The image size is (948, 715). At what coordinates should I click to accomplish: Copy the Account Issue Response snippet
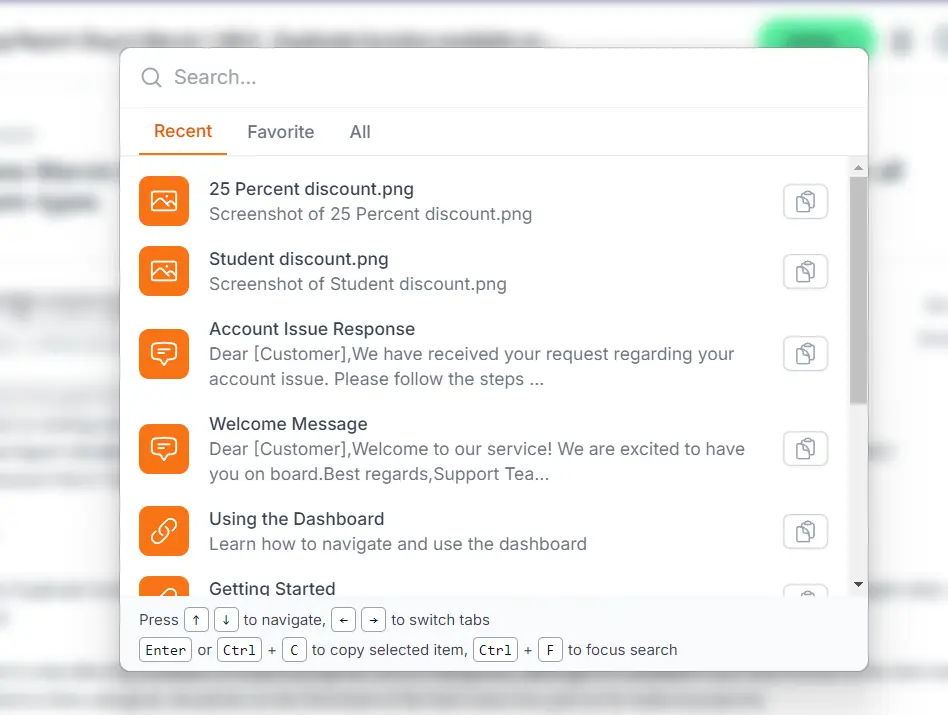[805, 354]
